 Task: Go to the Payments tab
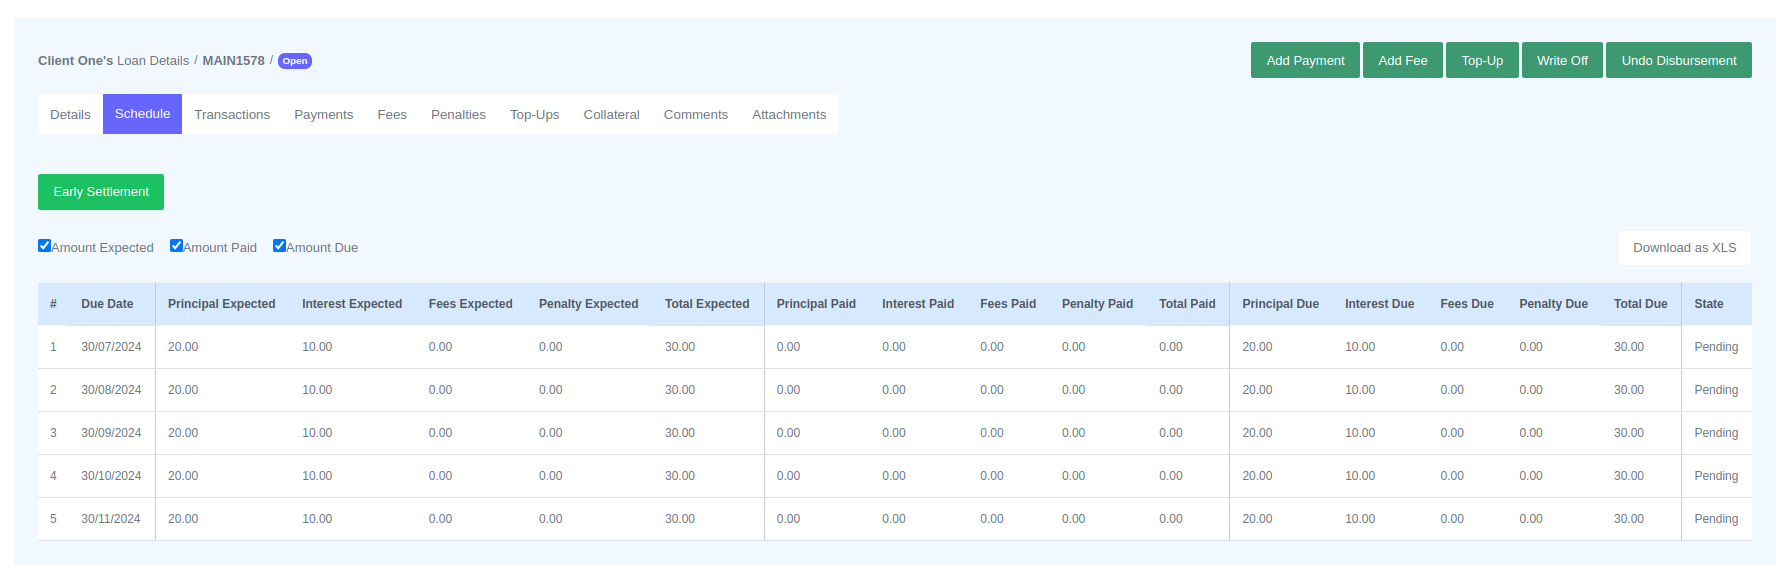pos(323,115)
